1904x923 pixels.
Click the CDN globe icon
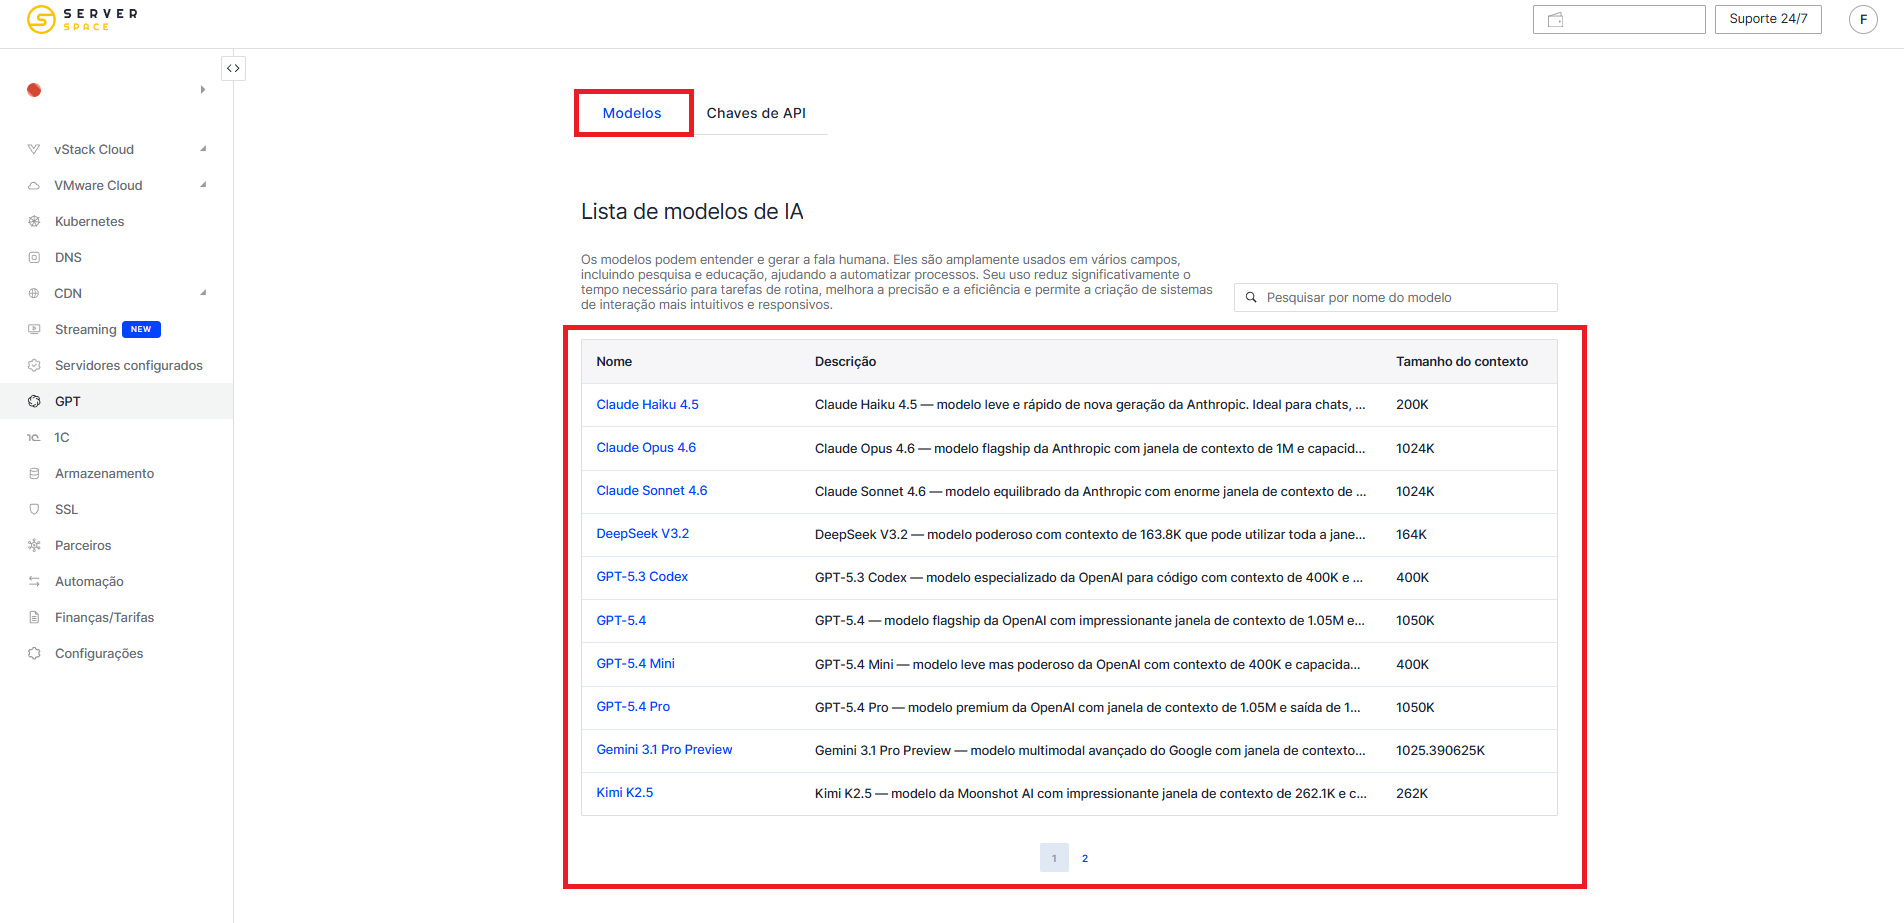[x=34, y=293]
